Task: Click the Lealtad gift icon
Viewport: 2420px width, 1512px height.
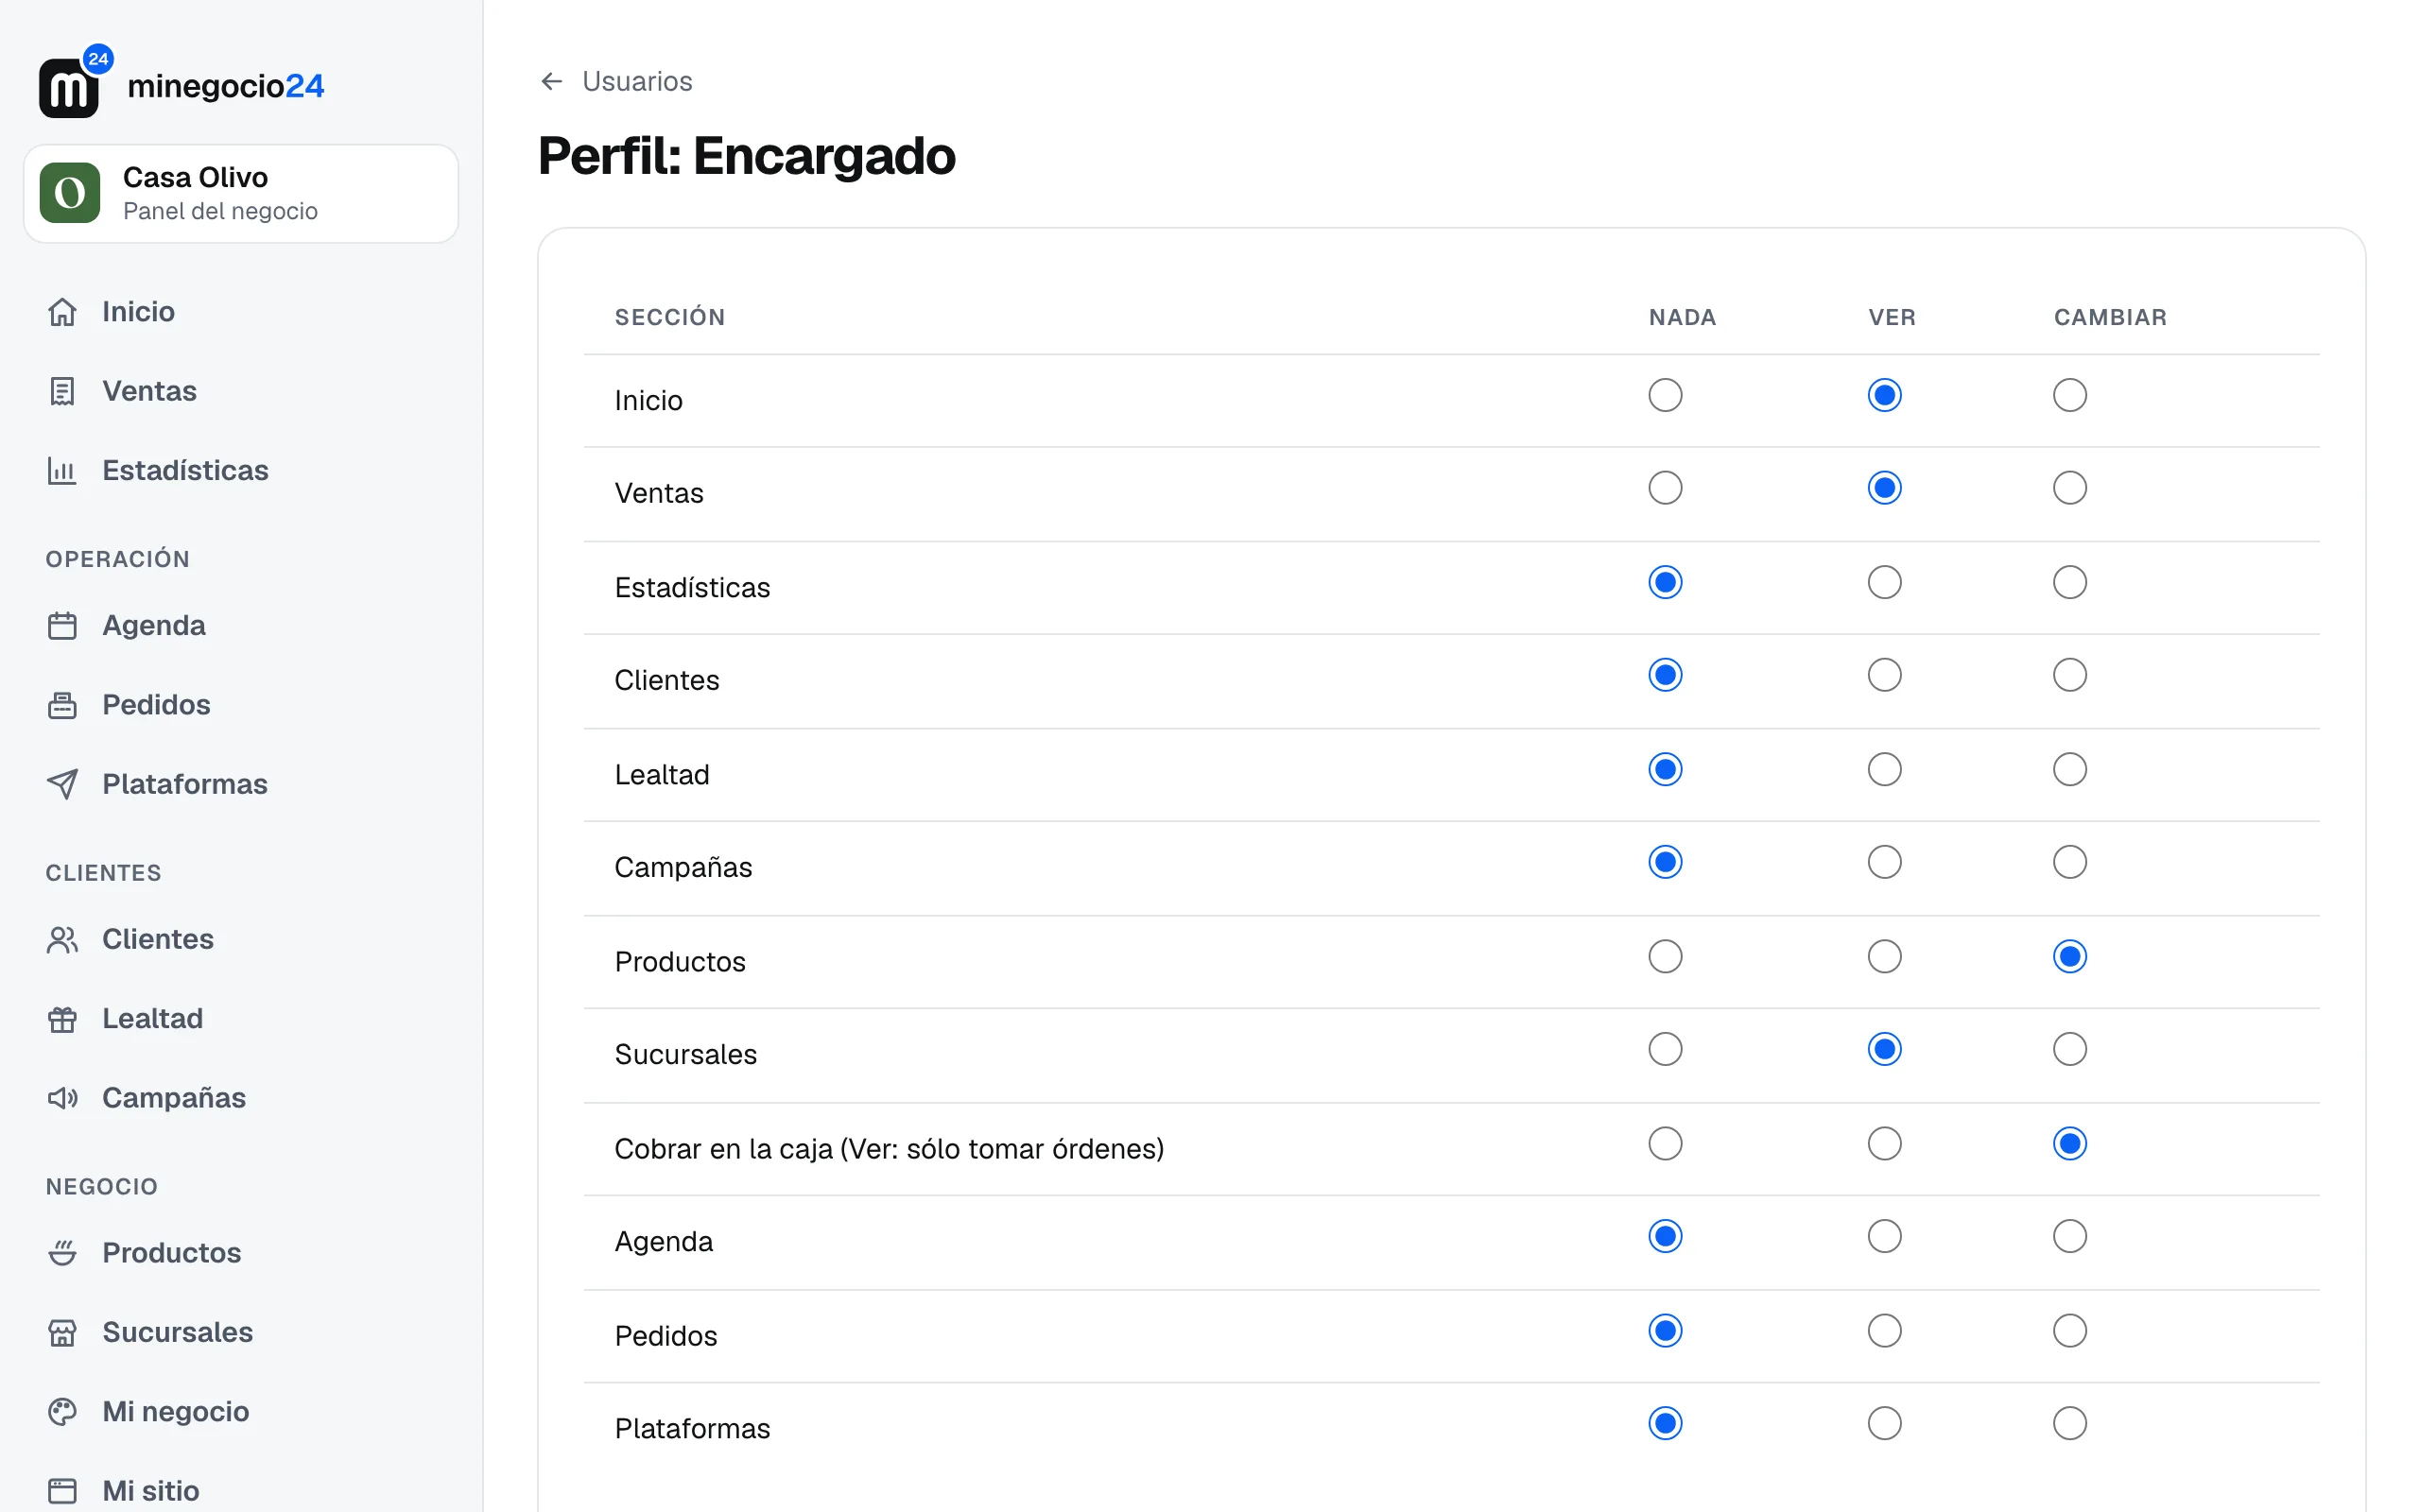Action: click(x=62, y=1019)
